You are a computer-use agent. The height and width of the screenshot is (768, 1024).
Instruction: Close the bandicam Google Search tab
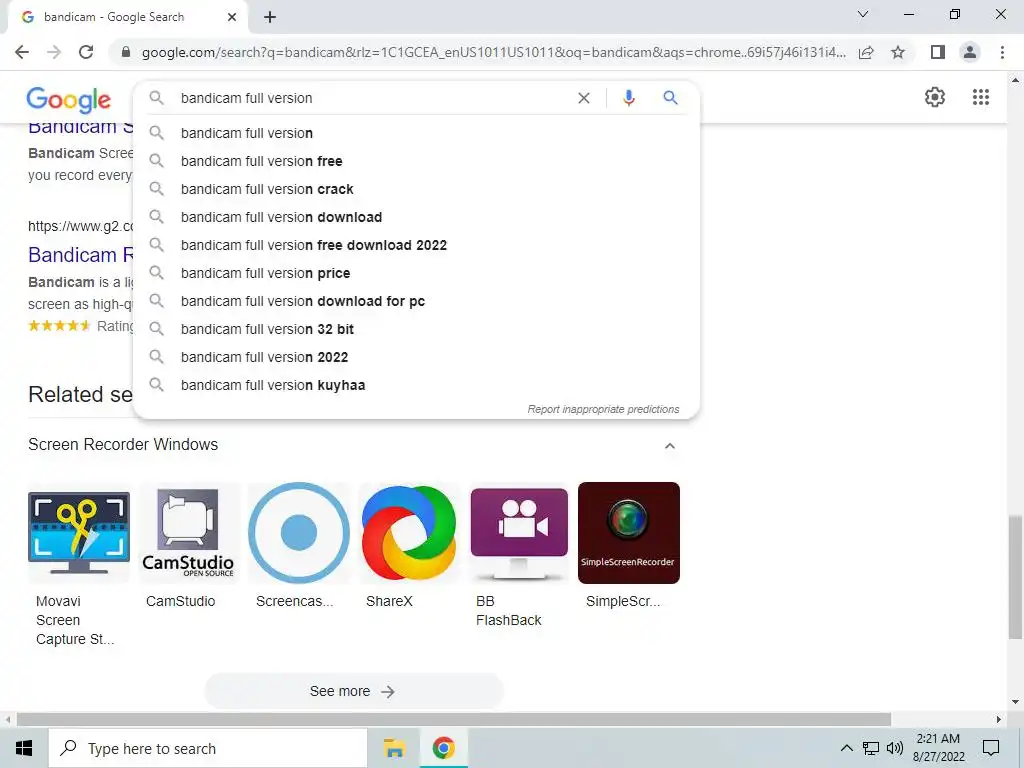pos(232,17)
